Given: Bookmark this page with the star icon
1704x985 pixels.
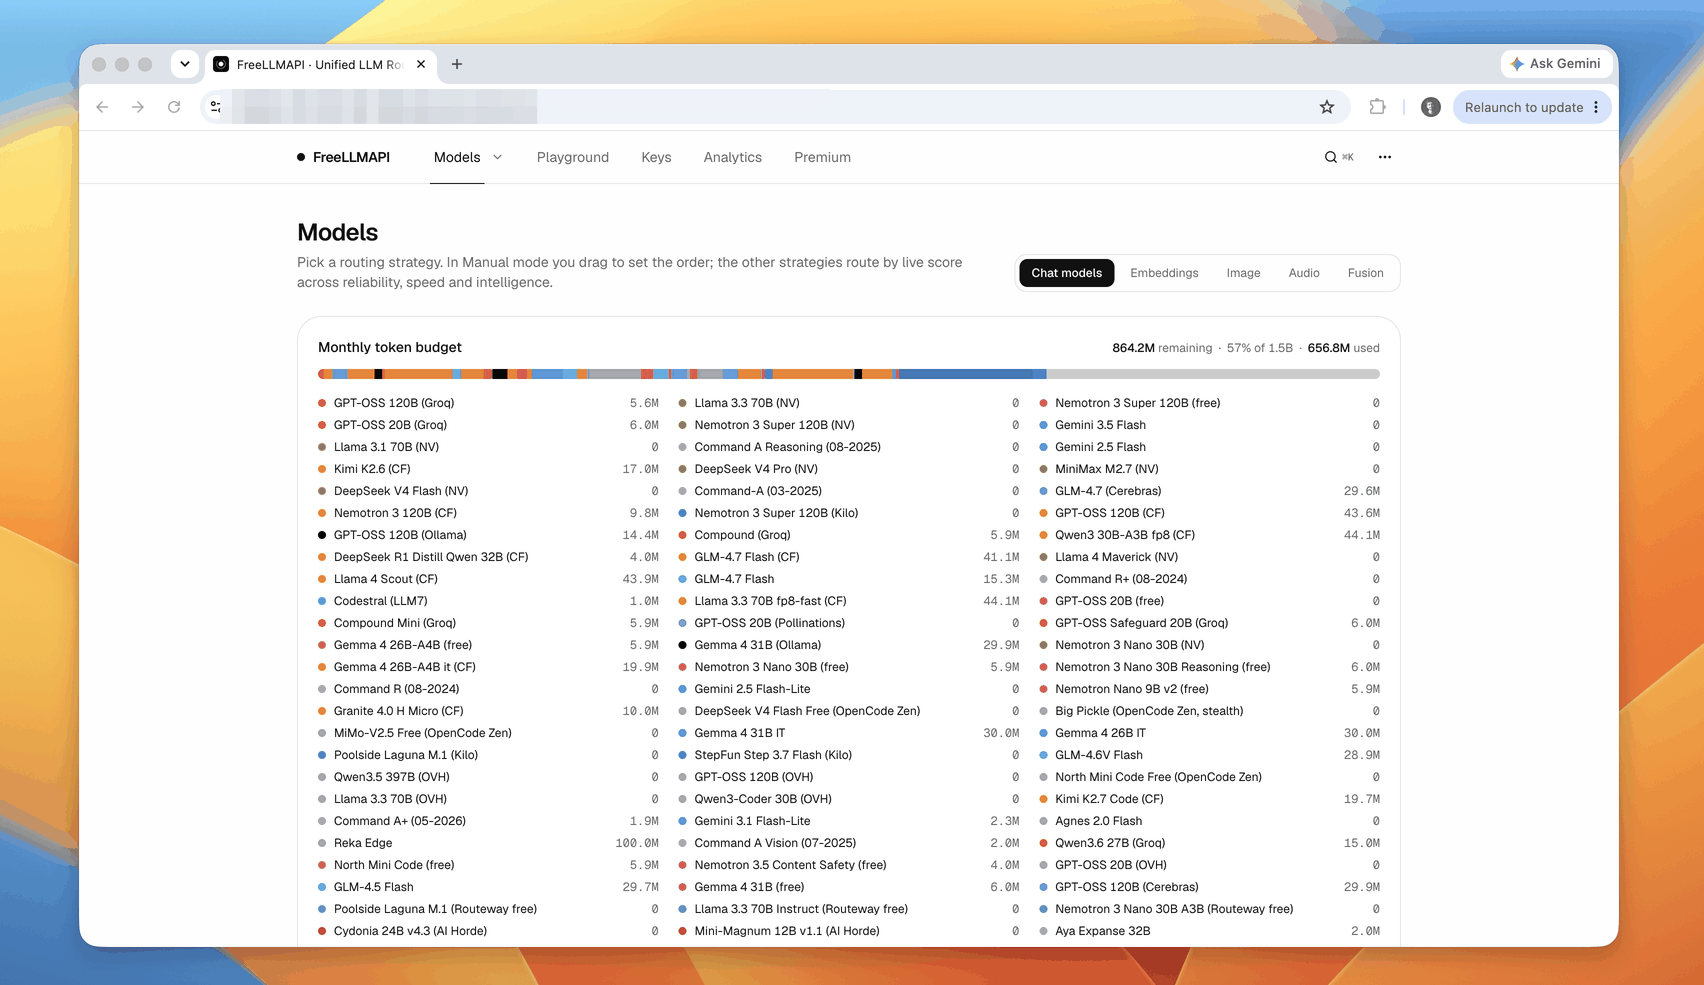Looking at the screenshot, I should pos(1327,107).
